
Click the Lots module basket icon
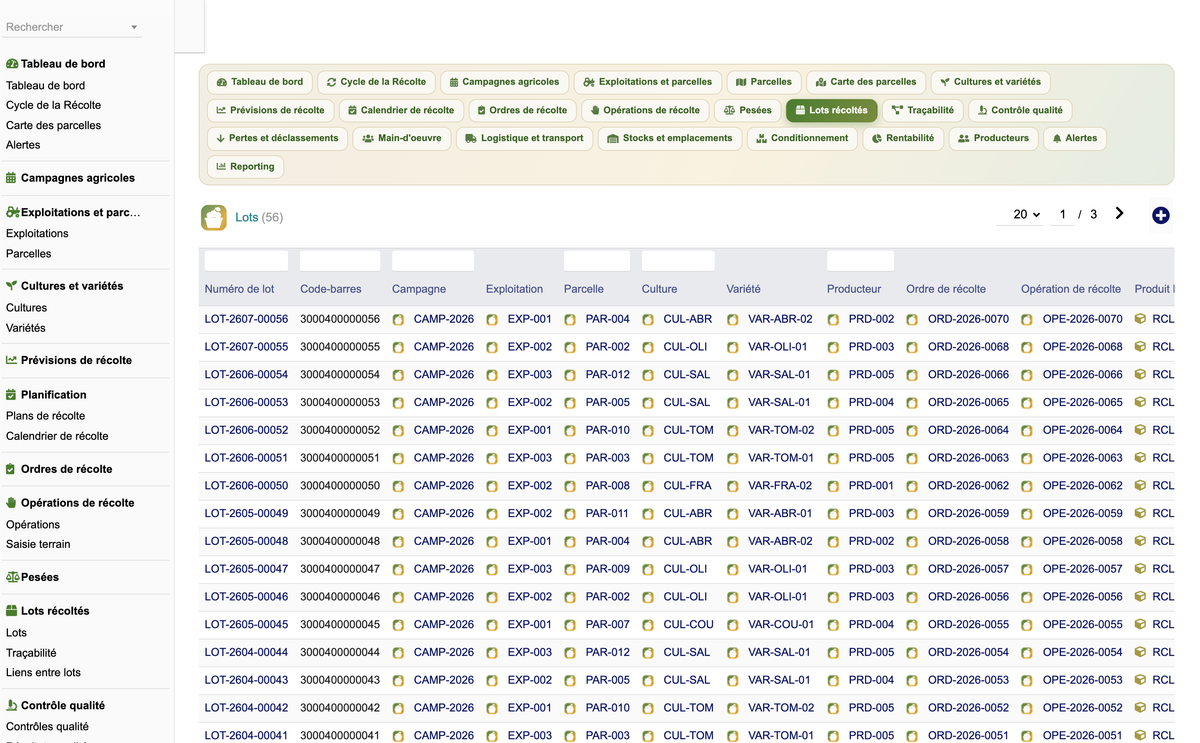click(213, 217)
